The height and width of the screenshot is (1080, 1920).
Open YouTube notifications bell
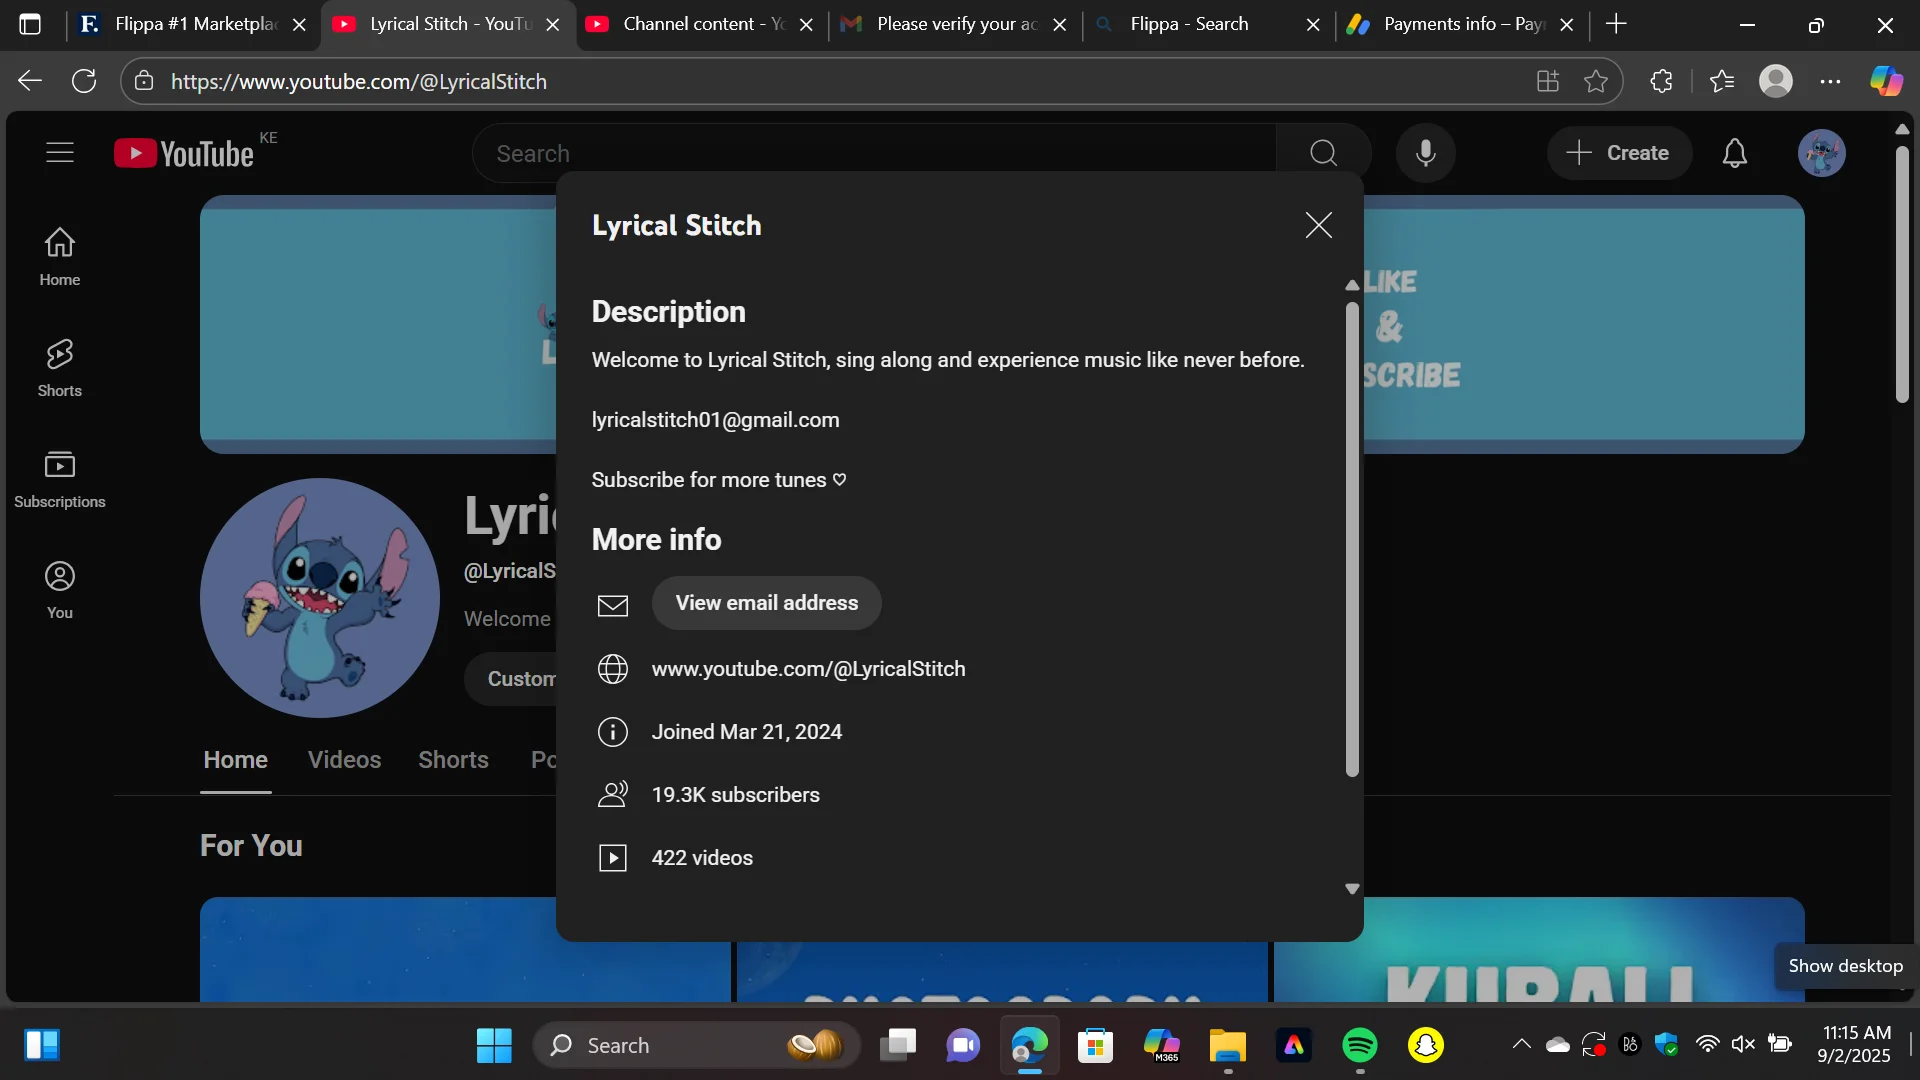point(1735,153)
